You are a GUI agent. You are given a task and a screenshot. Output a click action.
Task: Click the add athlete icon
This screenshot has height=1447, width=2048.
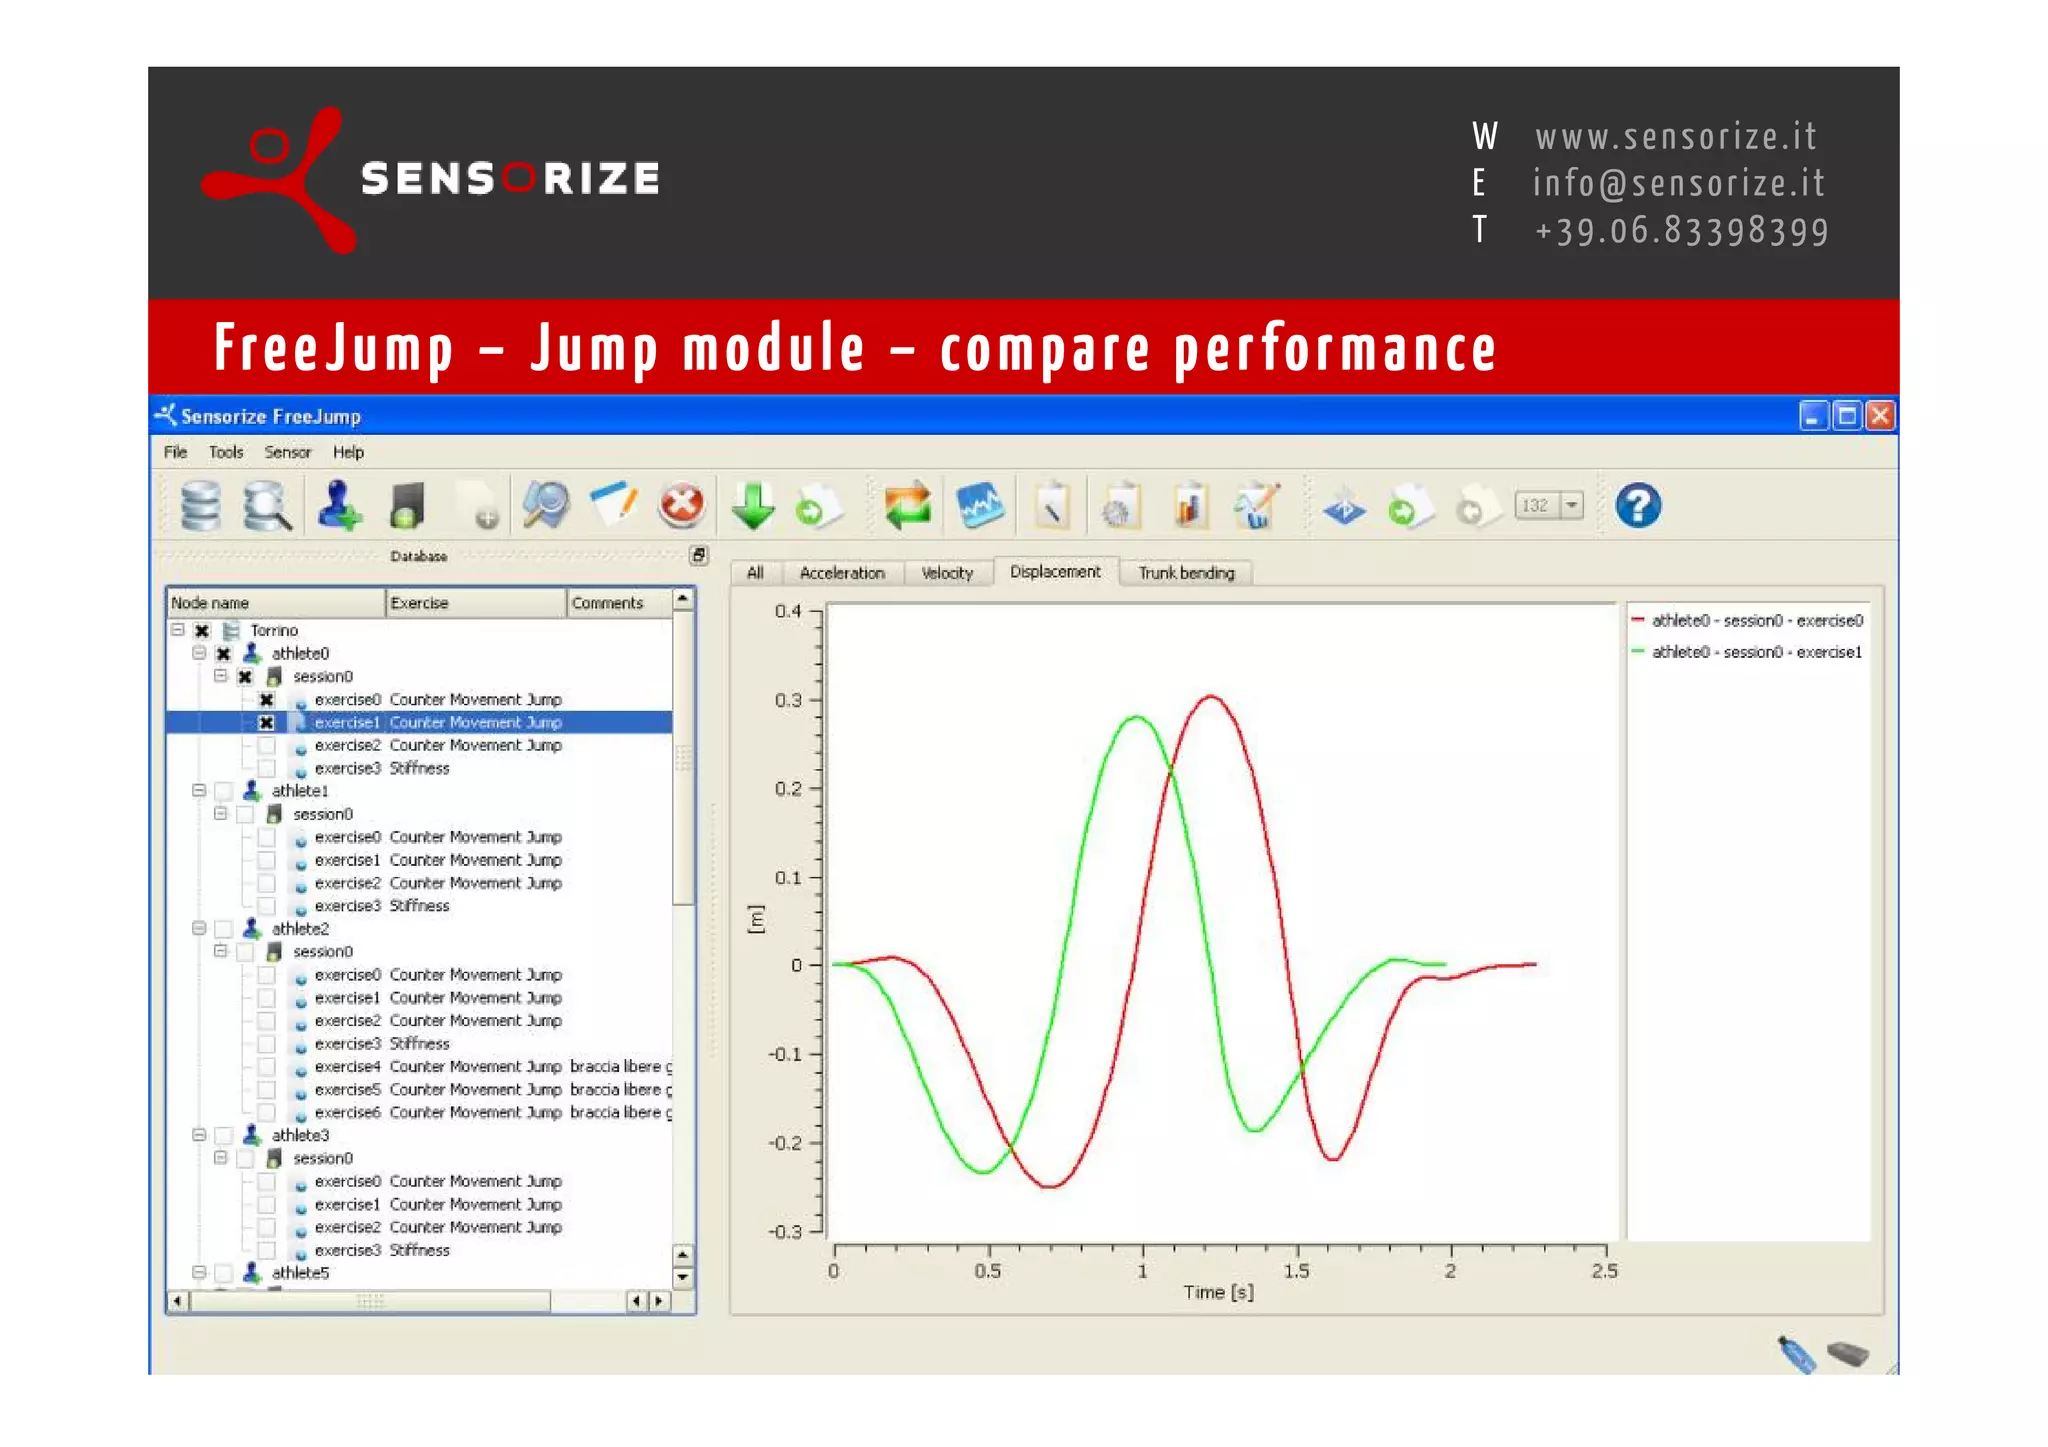339,505
